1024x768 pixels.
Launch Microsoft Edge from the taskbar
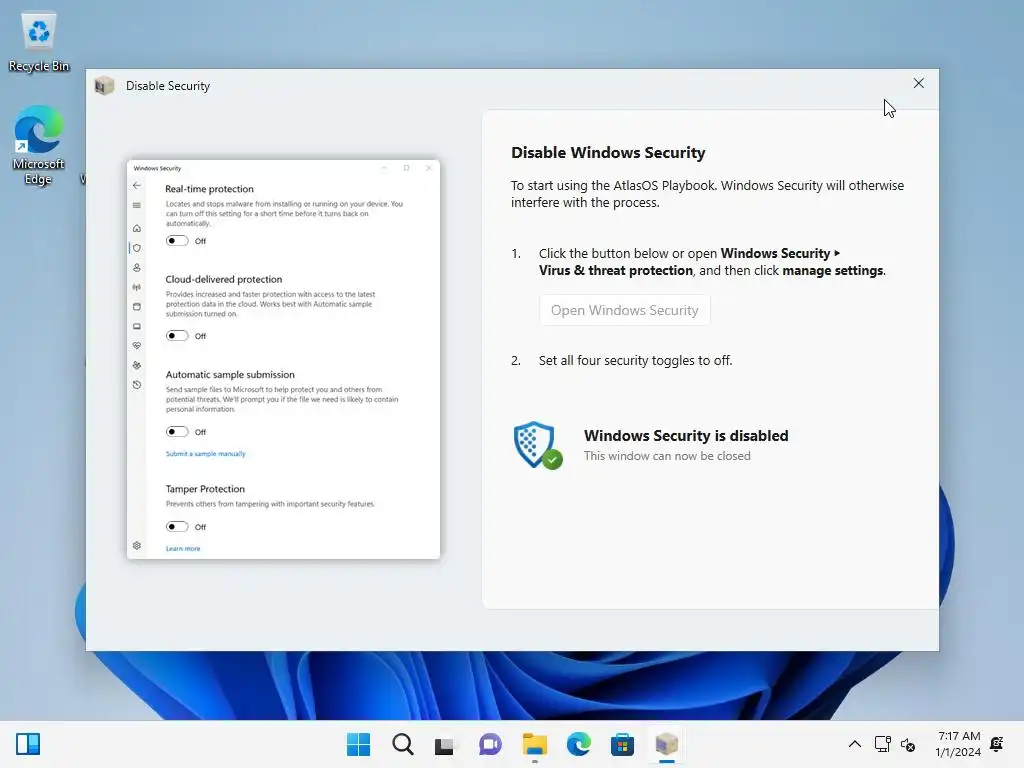(578, 744)
